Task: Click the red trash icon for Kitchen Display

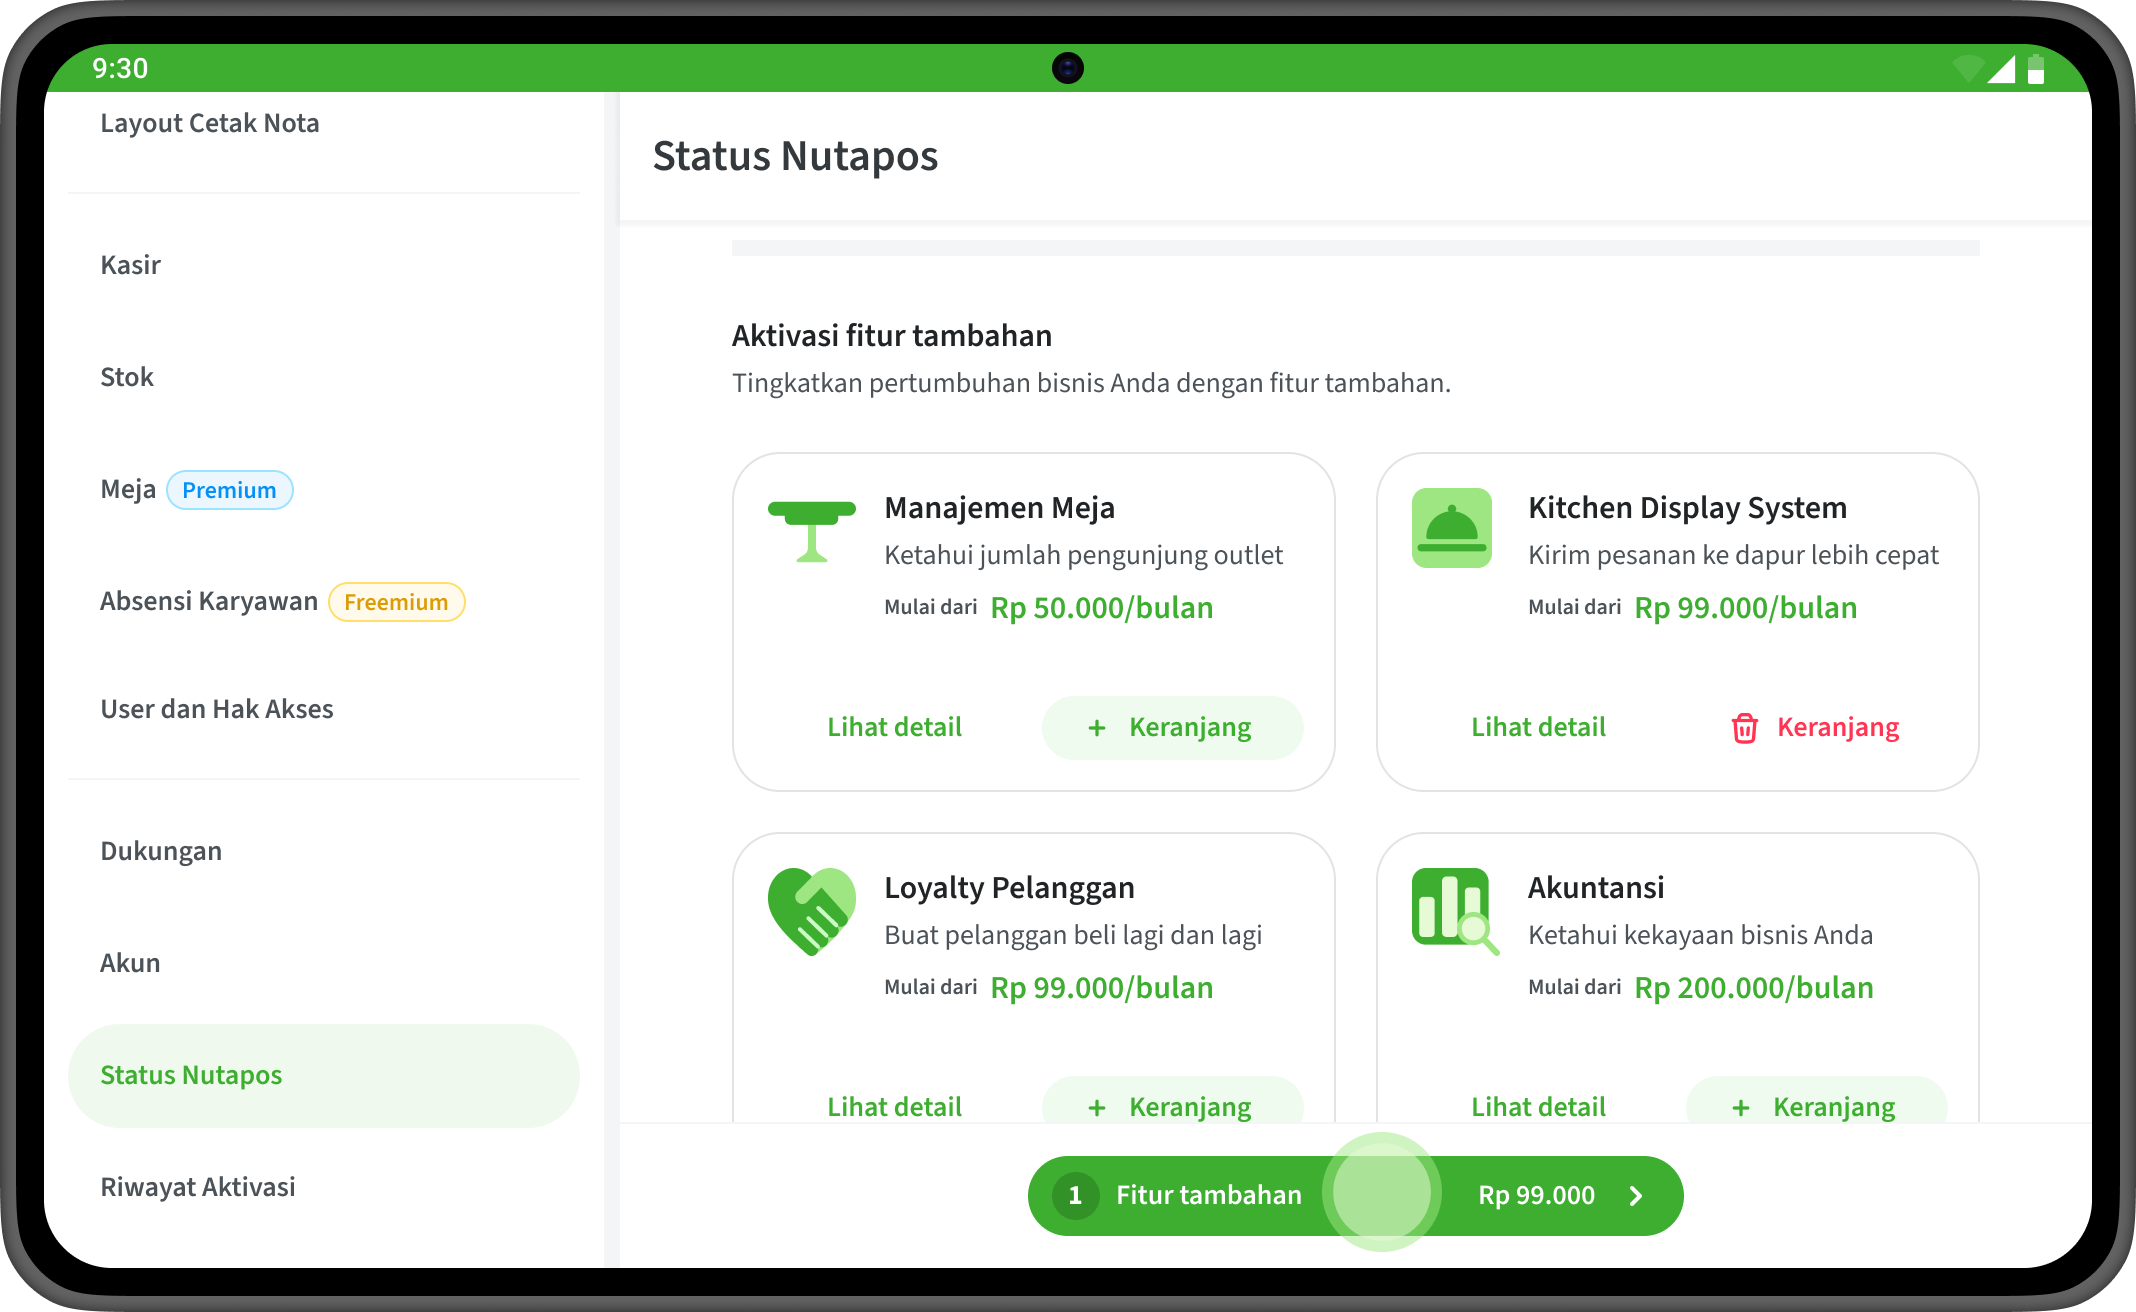Action: [x=1744, y=728]
